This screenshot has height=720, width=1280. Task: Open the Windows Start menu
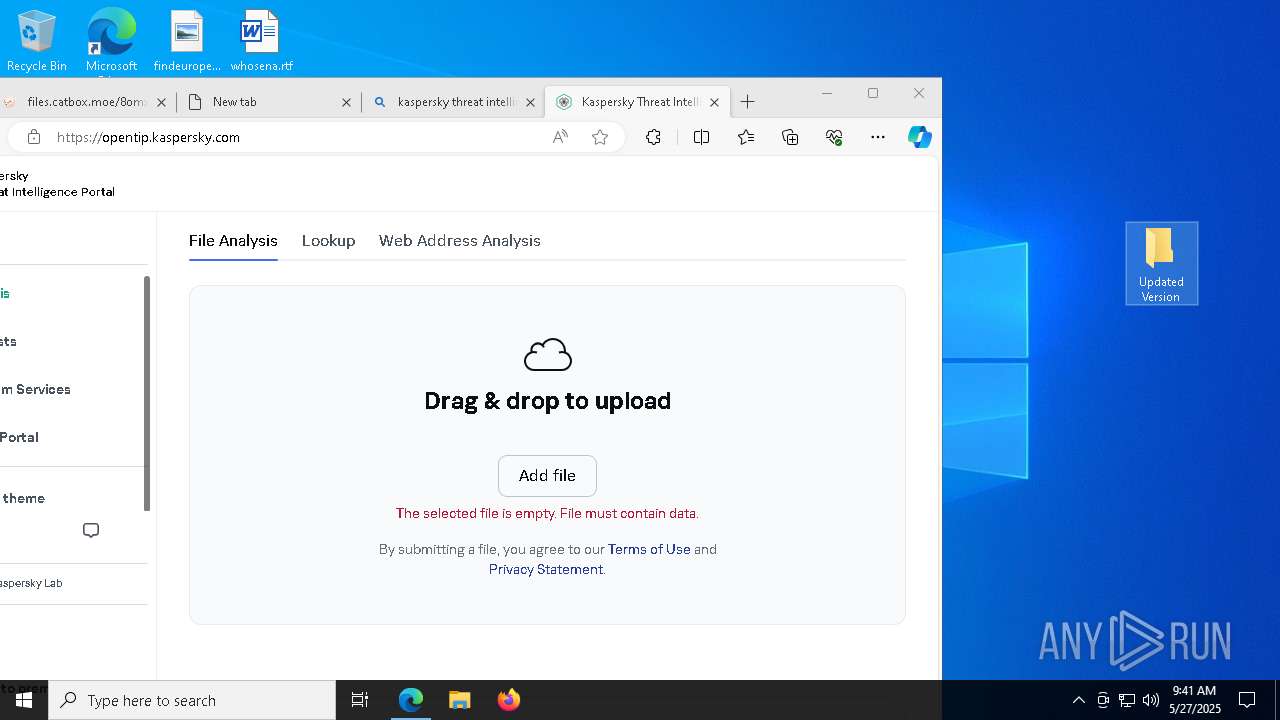pos(24,700)
